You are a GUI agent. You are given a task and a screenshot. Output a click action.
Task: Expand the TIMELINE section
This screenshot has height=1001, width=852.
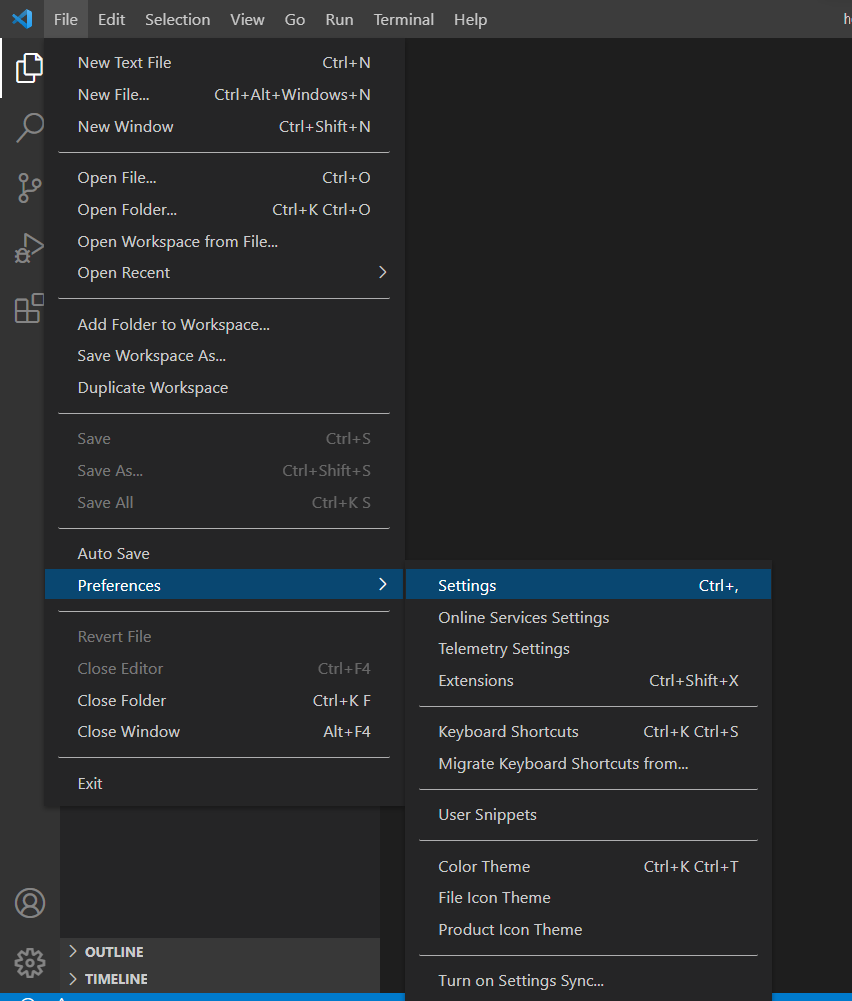tap(115, 979)
